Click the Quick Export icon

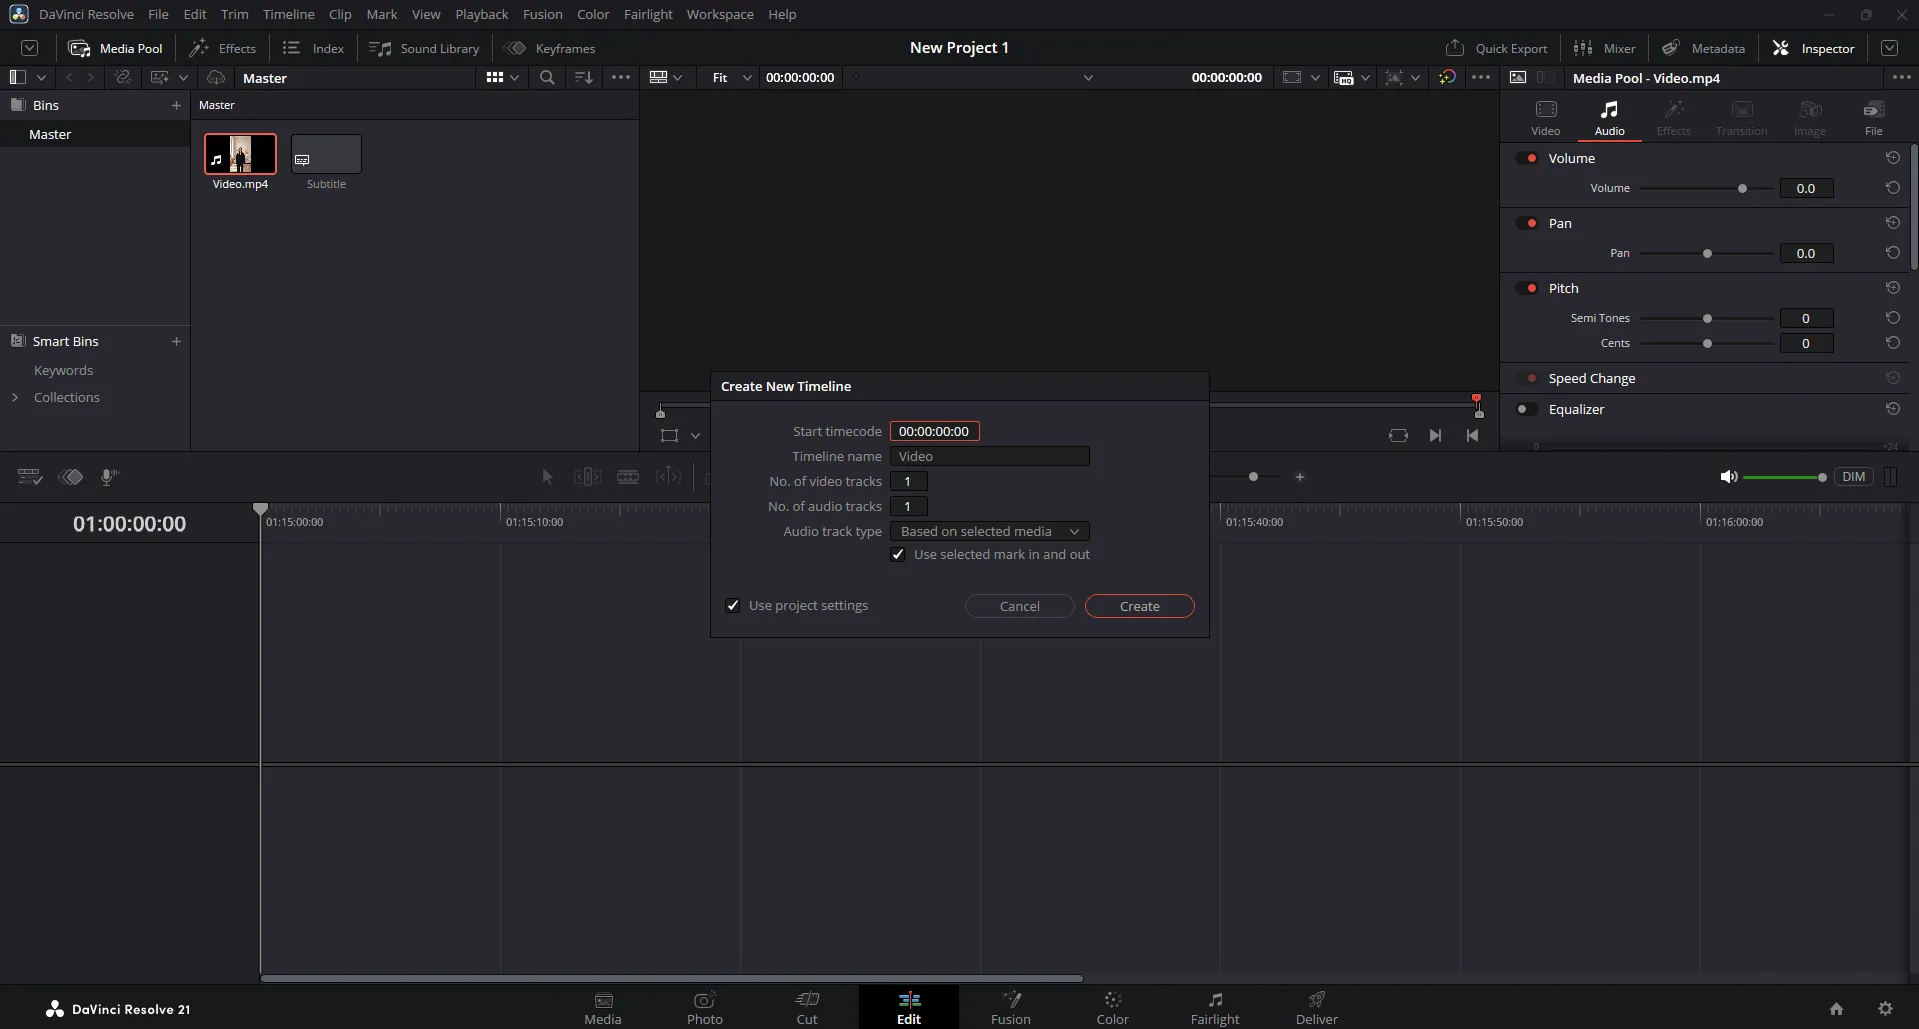coord(1455,48)
